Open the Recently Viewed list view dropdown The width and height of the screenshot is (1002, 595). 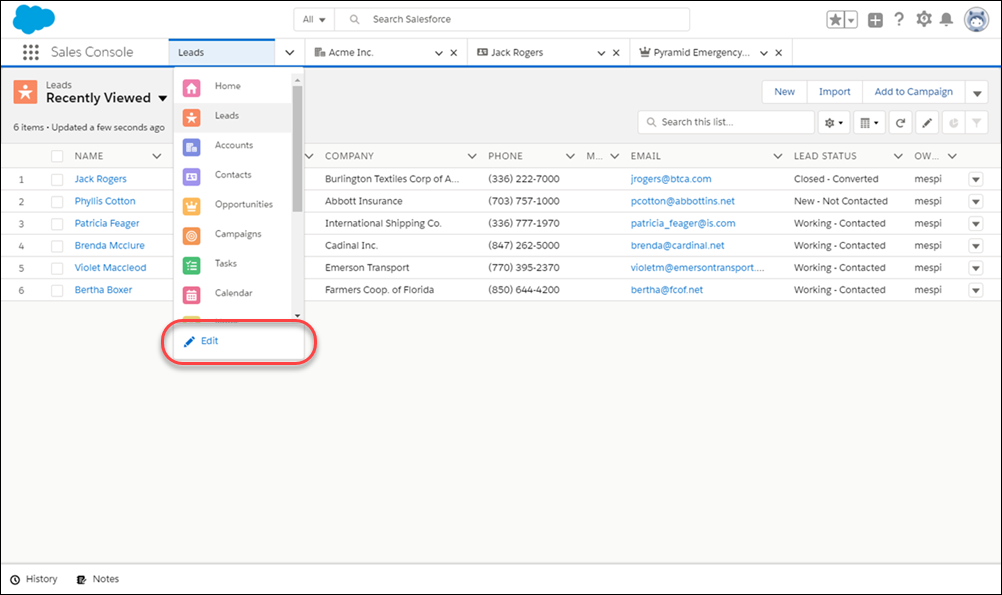(162, 98)
